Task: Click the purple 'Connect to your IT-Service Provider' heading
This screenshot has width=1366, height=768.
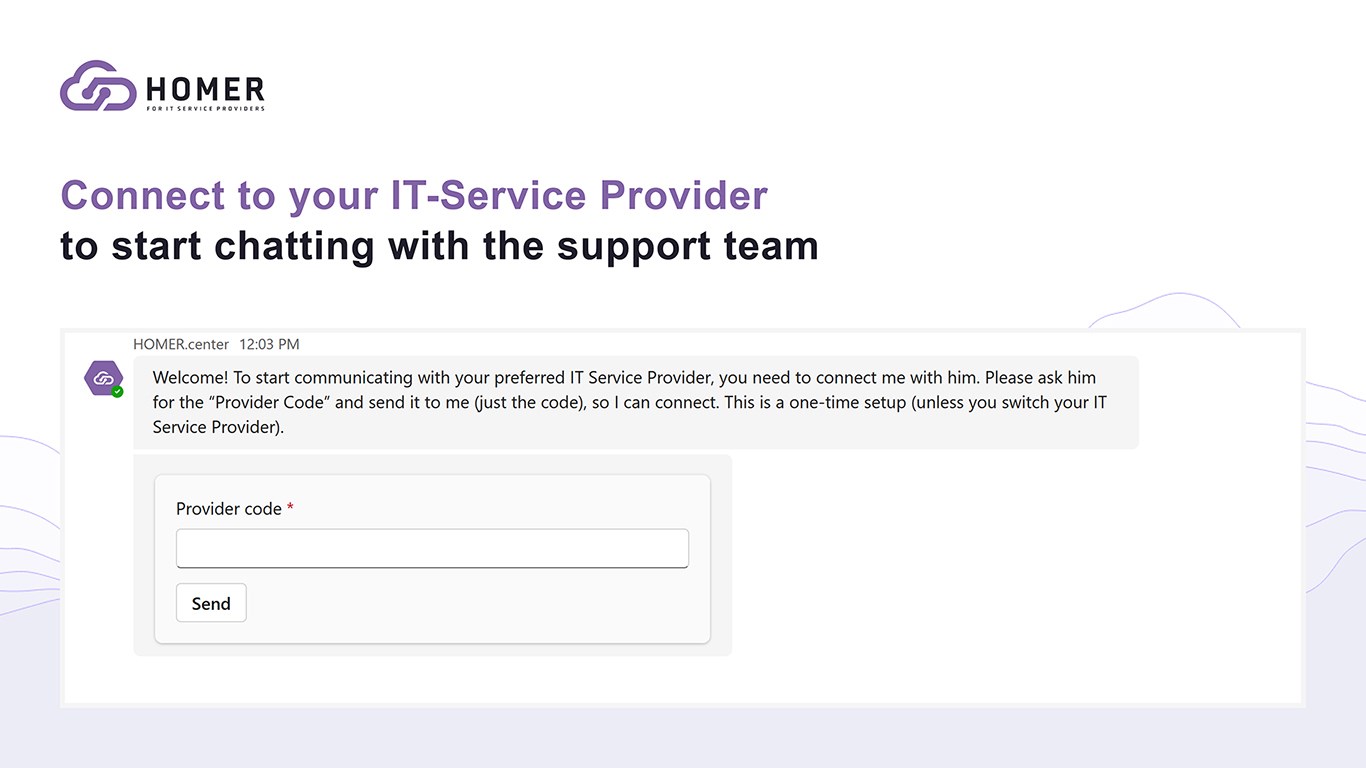Action: click(x=414, y=195)
